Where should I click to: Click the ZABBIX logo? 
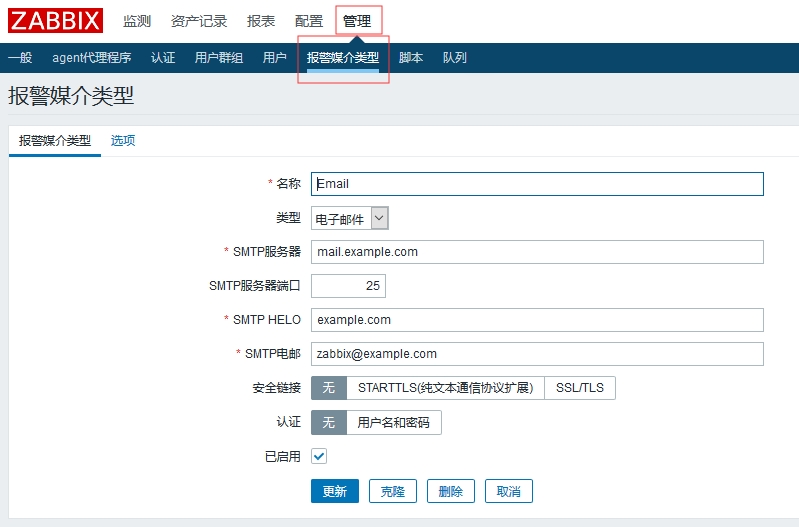[56, 21]
